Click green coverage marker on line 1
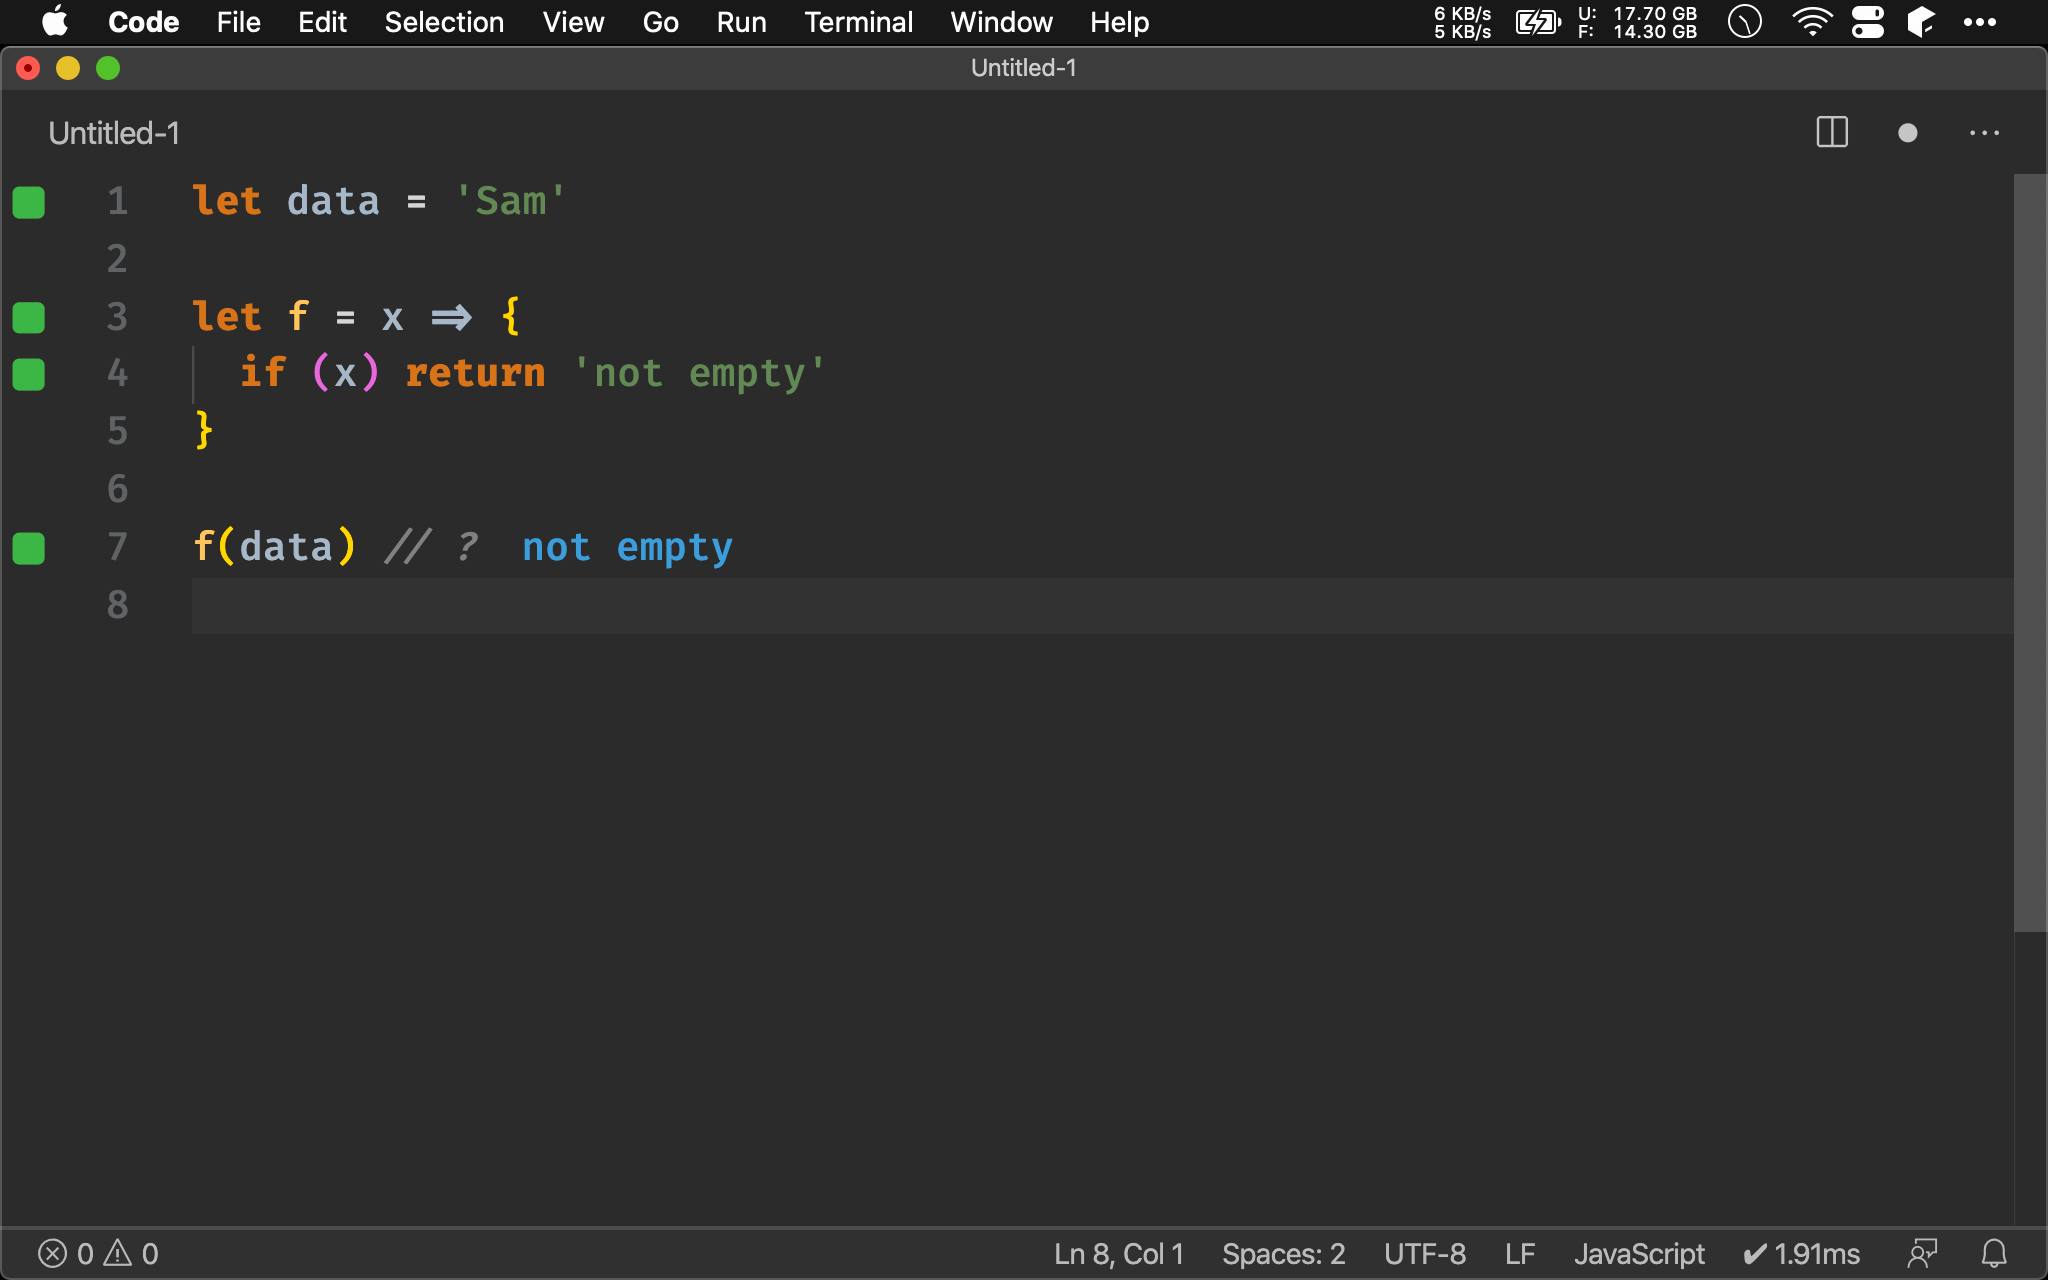2048x1280 pixels. [x=28, y=202]
